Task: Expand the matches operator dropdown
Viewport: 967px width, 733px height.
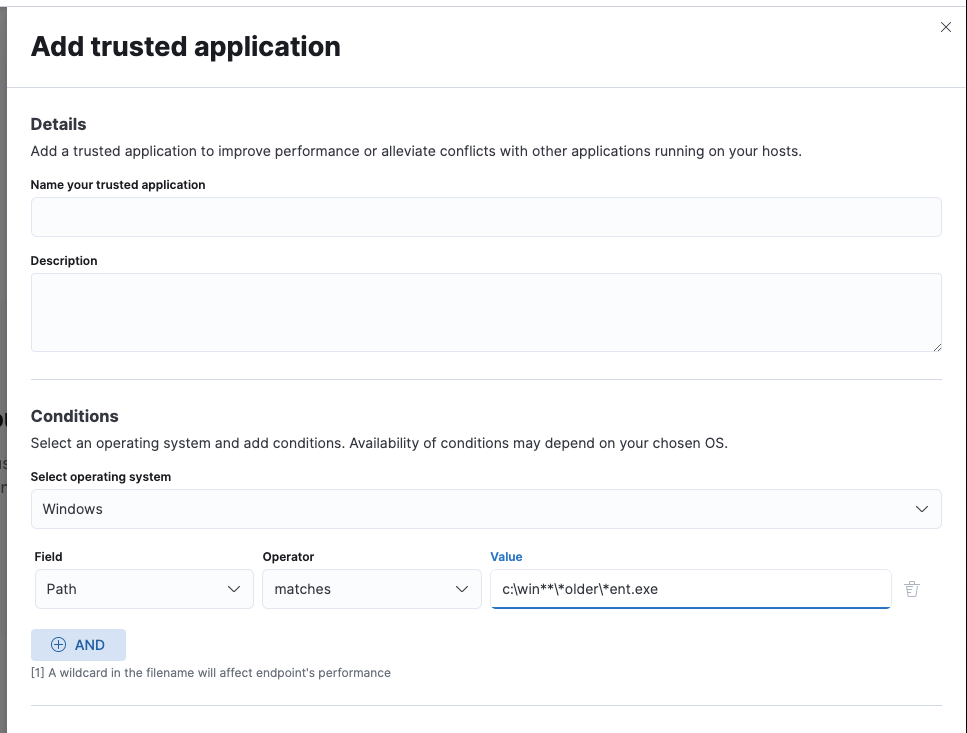Action: 370,589
